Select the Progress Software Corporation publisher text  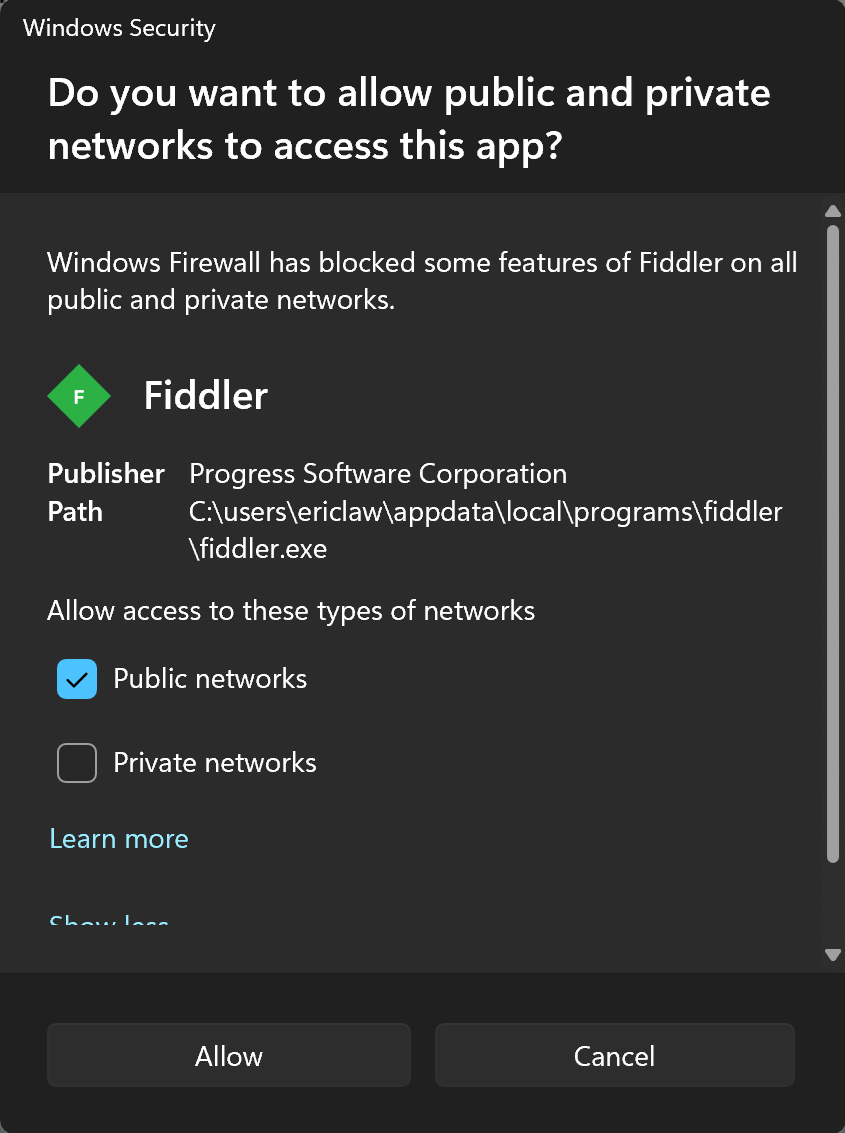coord(378,474)
